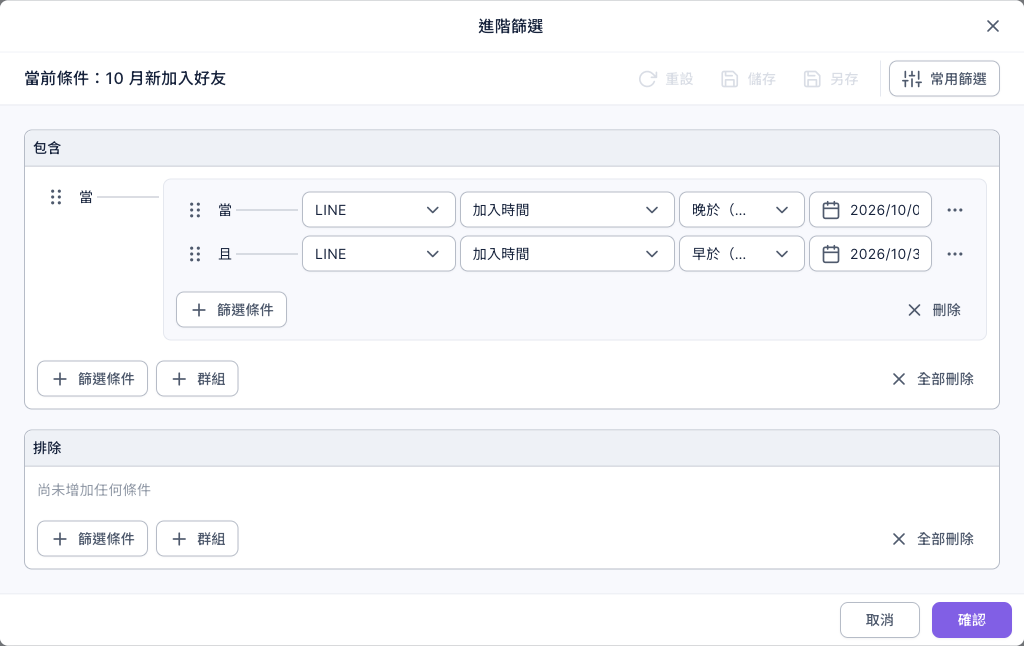Click the 當前條件：10 月新加入好友 text
The height and width of the screenshot is (646, 1024).
[125, 78]
